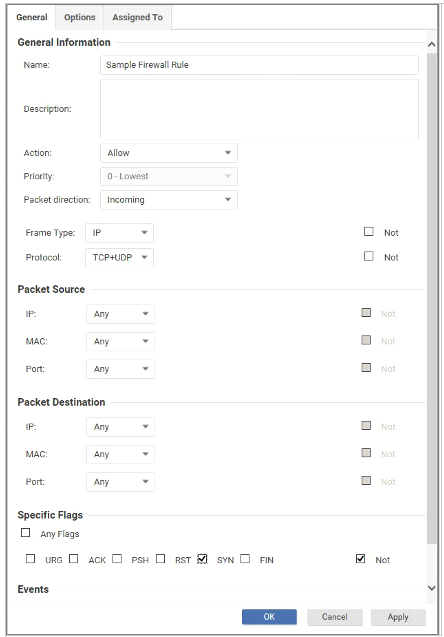Expand the Packet Source Port dropdown

tap(120, 369)
